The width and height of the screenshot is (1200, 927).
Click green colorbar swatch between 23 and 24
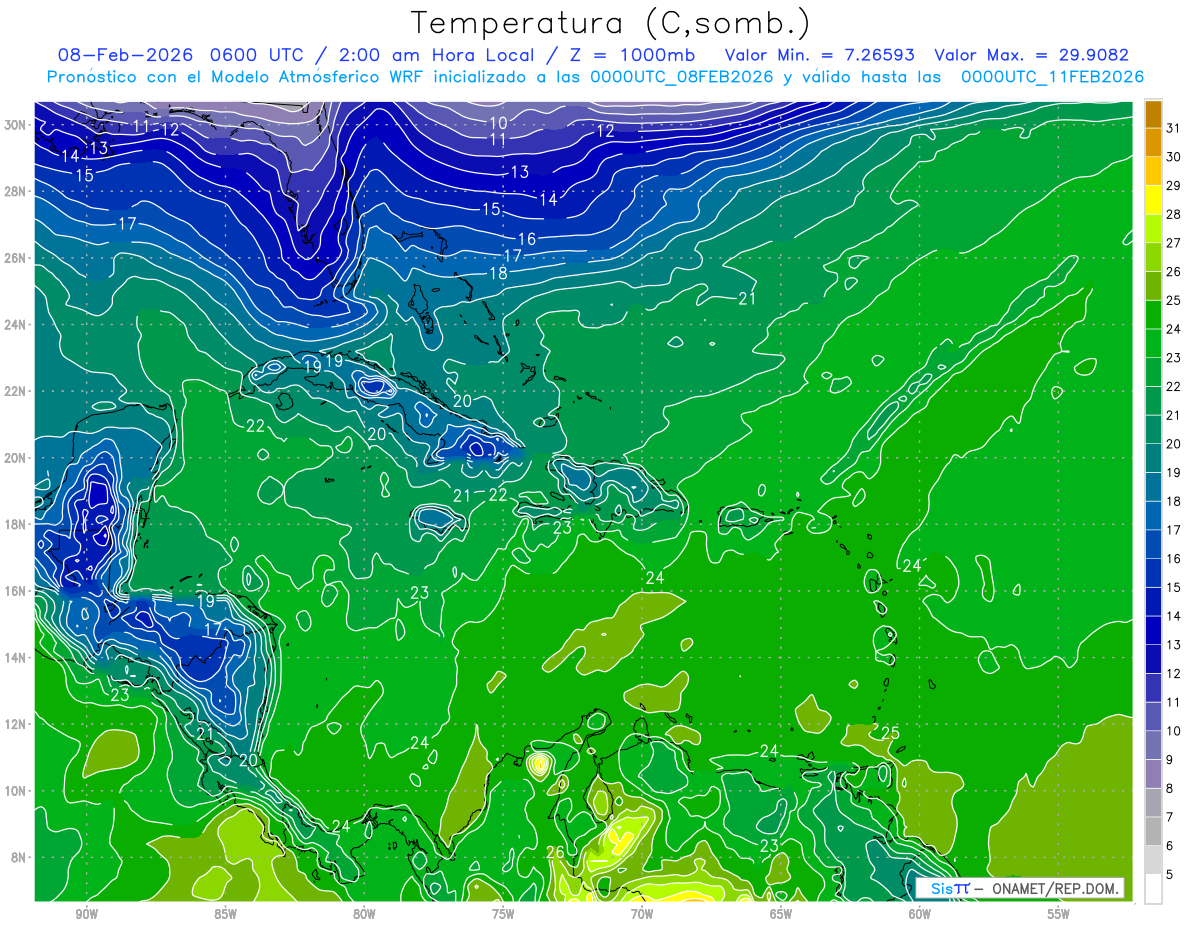(1153, 343)
